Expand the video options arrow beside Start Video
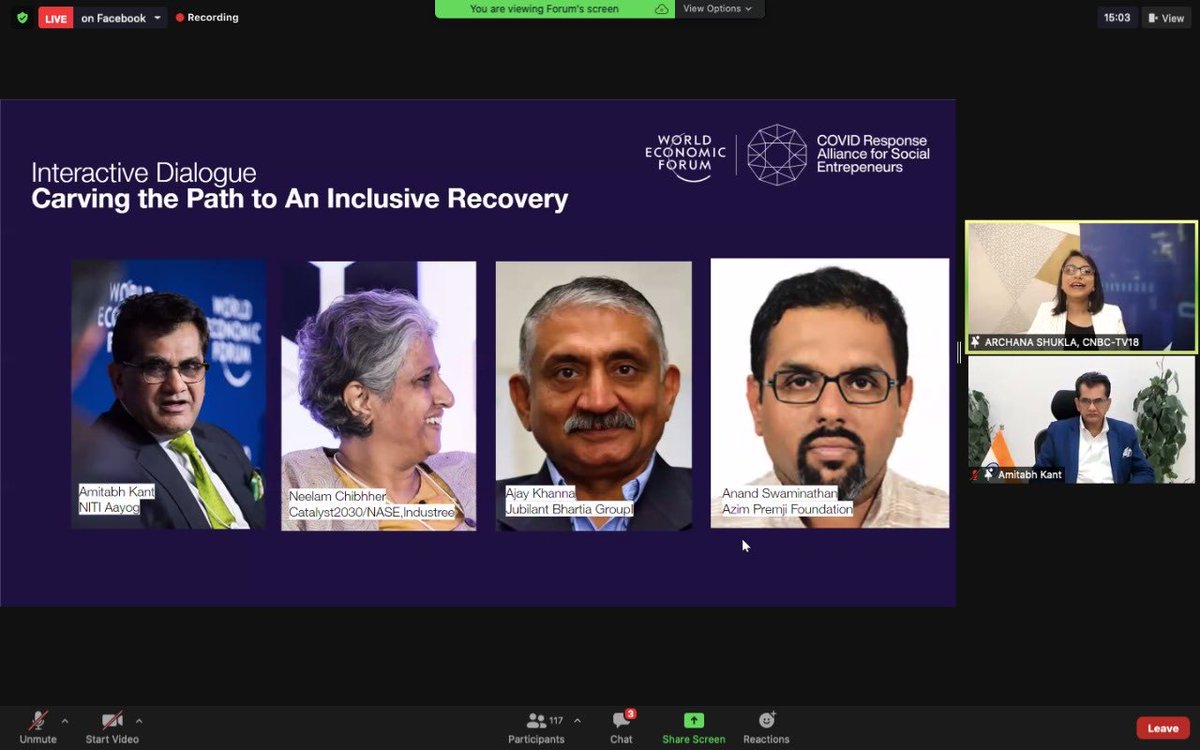 139,720
